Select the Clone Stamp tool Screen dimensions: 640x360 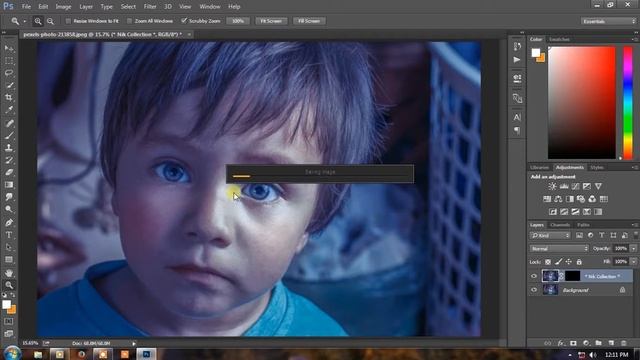pyautogui.click(x=9, y=147)
